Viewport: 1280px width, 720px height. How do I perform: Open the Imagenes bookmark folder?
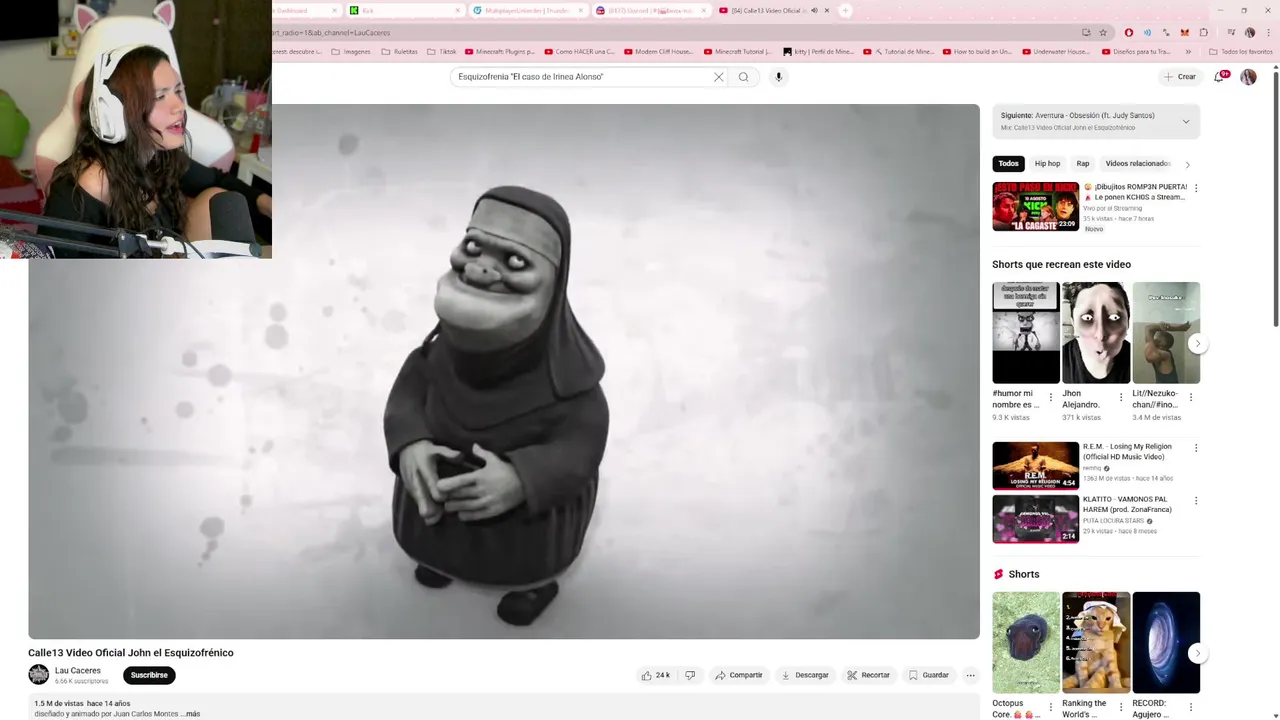351,51
